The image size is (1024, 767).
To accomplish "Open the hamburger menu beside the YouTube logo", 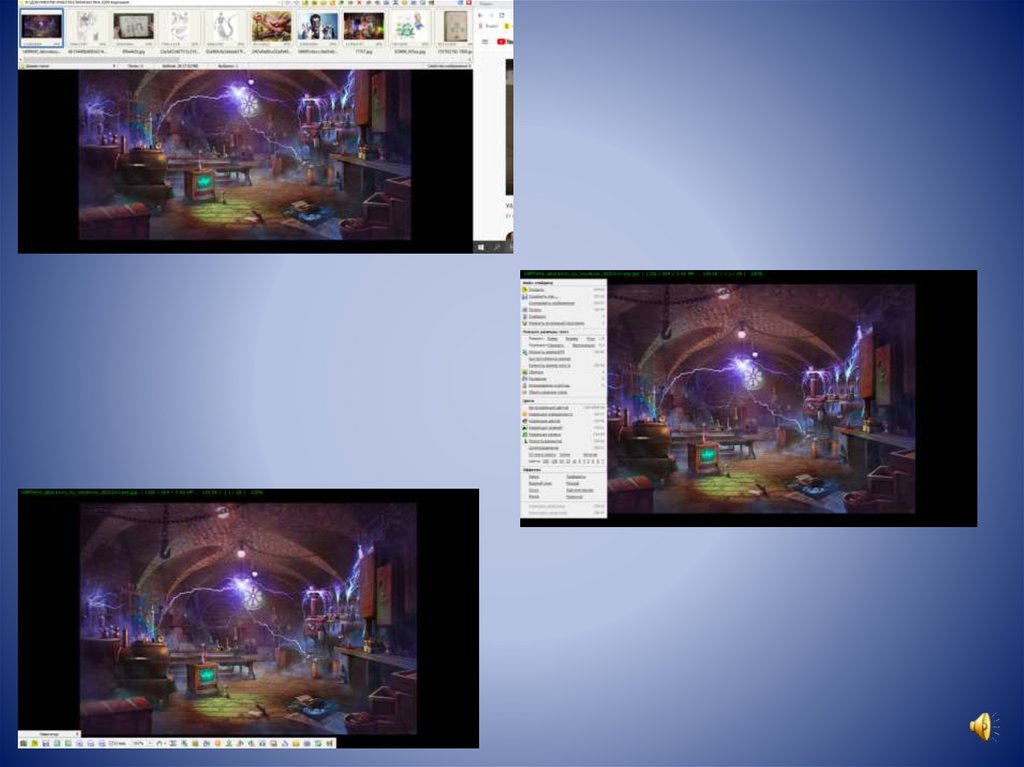I will [485, 42].
